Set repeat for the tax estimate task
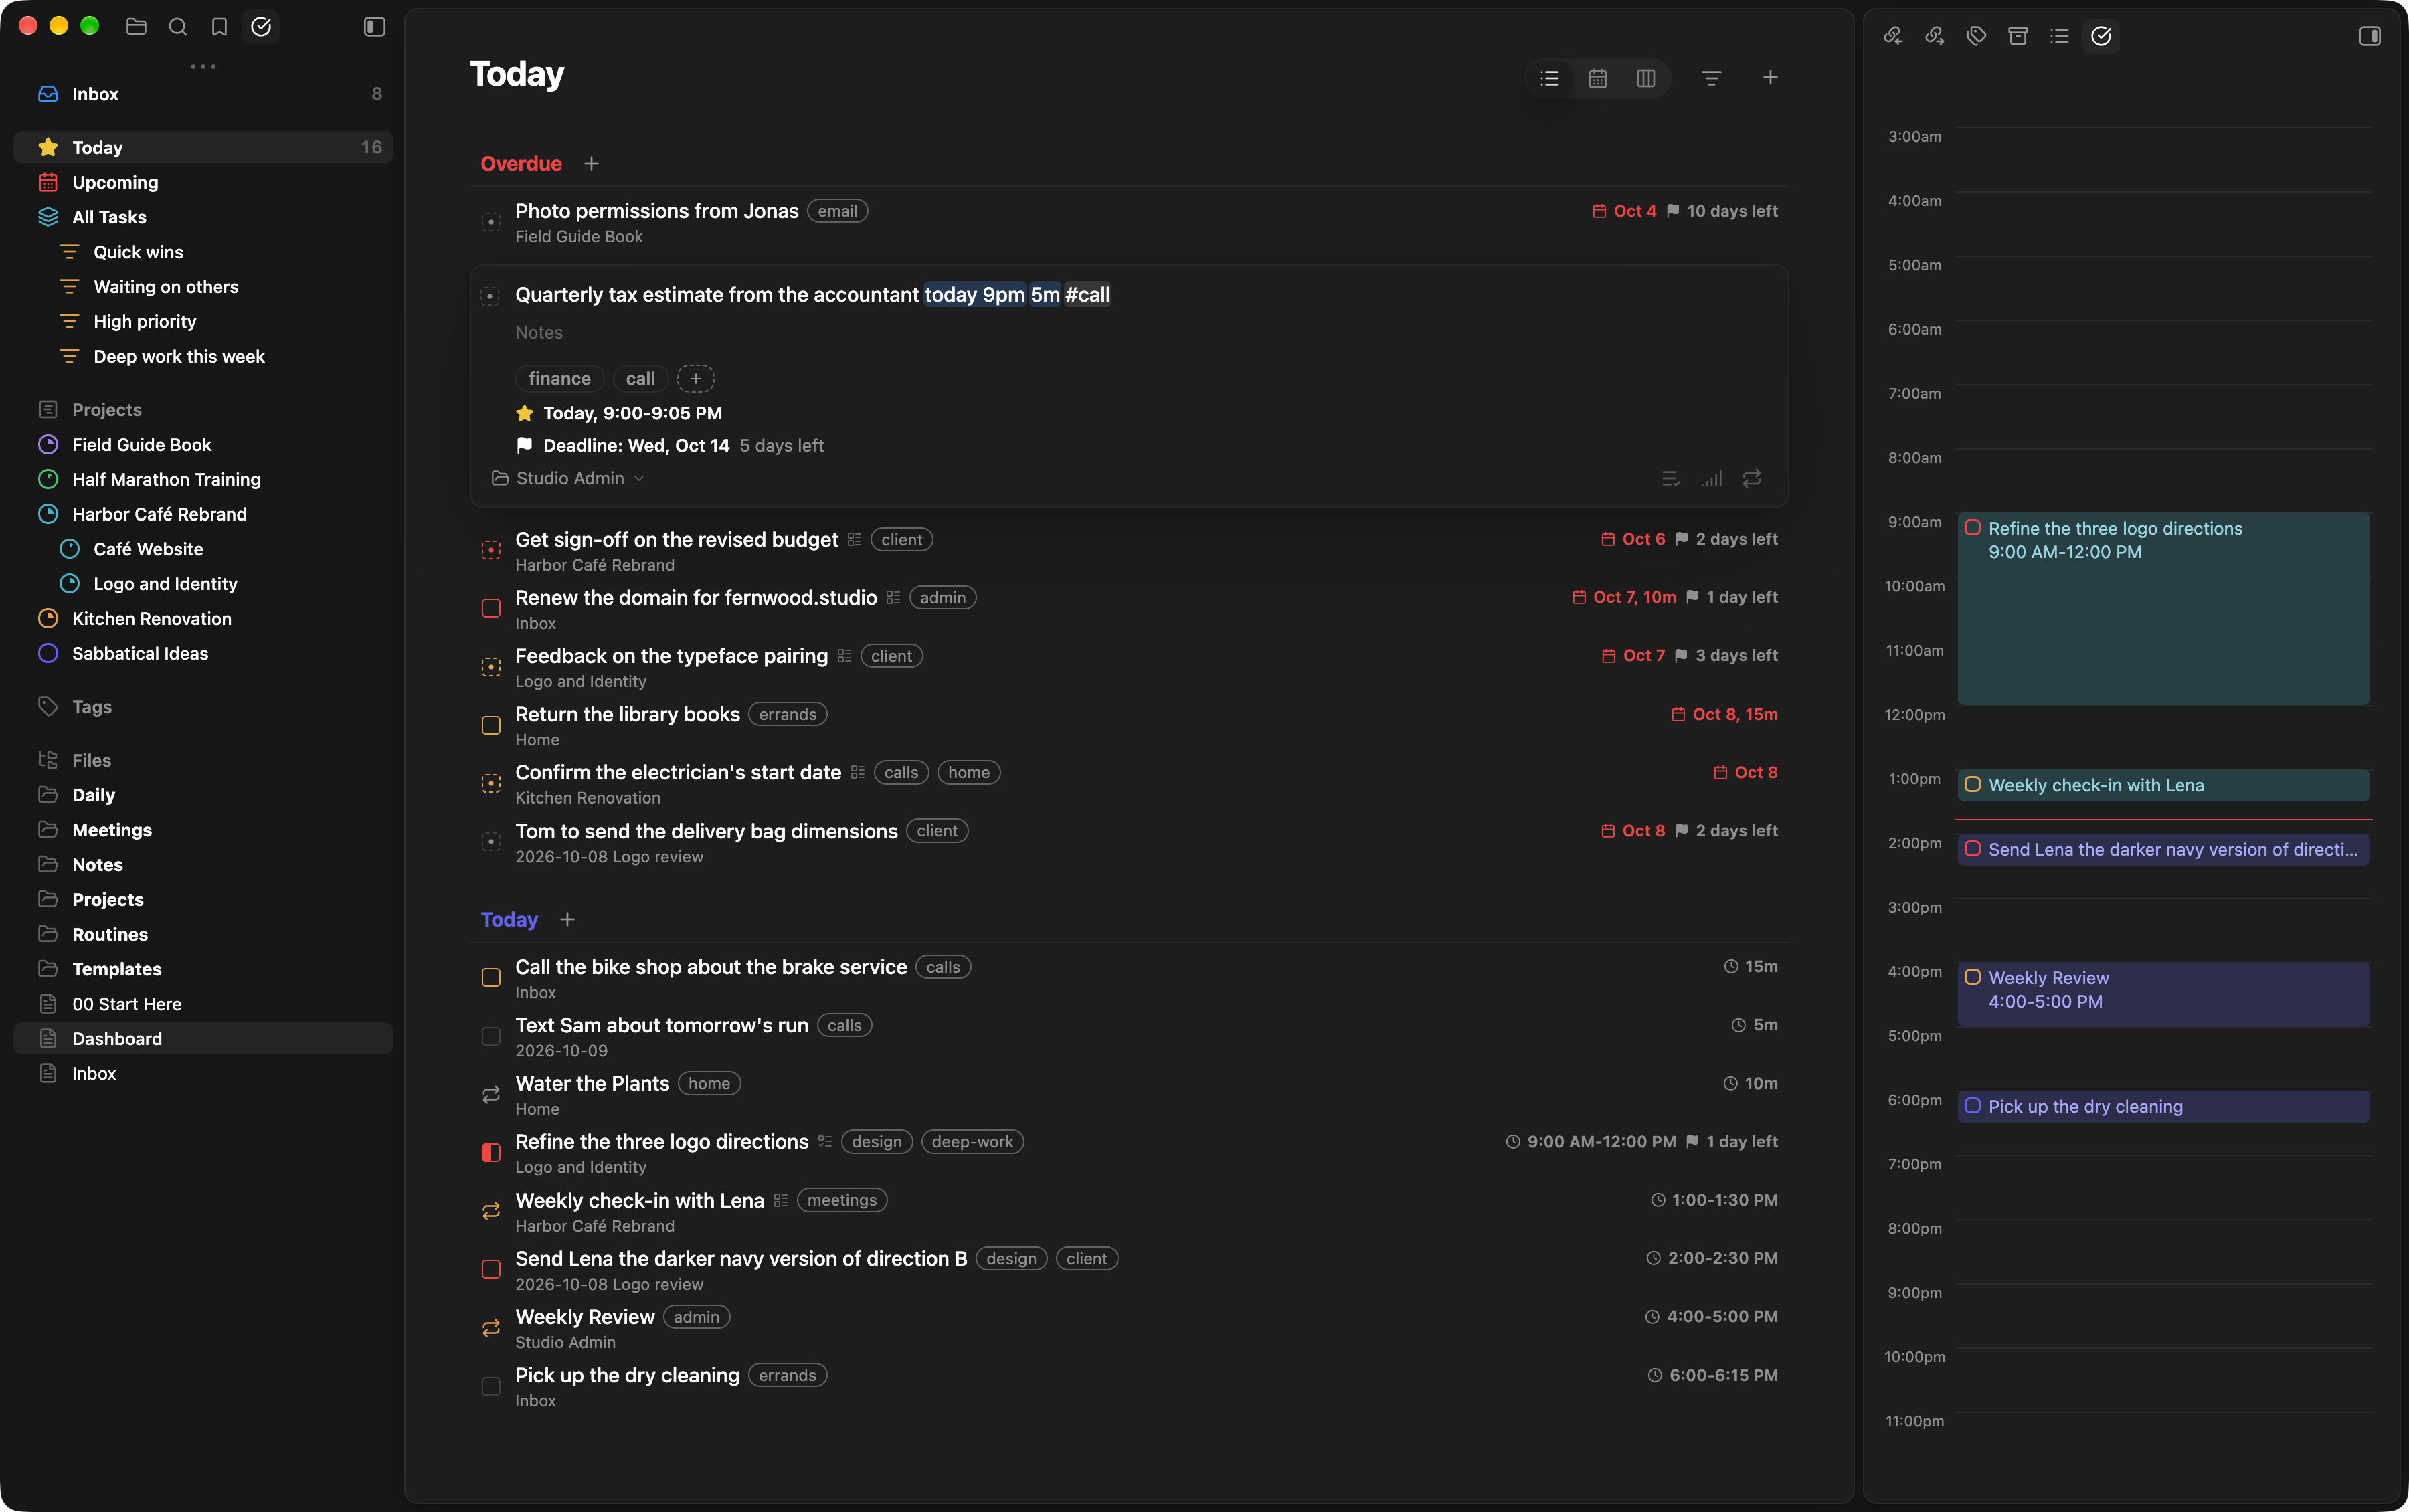Screen dimensions: 2409x1512 pyautogui.click(x=1751, y=479)
